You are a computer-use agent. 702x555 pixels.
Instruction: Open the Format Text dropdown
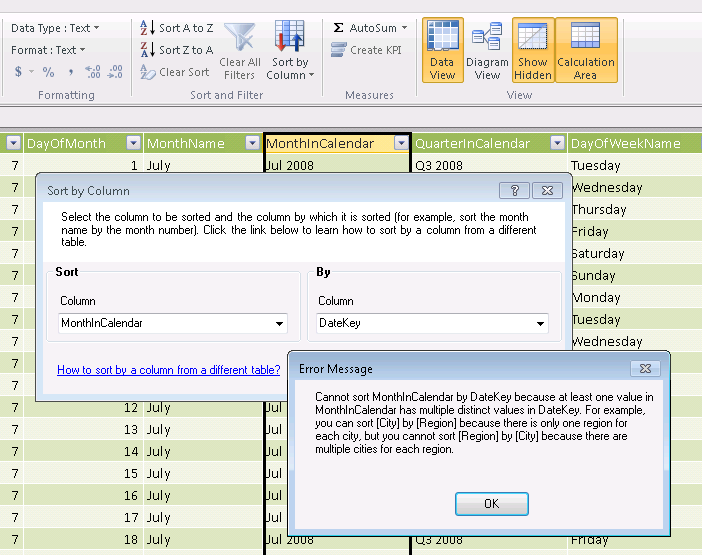48,50
